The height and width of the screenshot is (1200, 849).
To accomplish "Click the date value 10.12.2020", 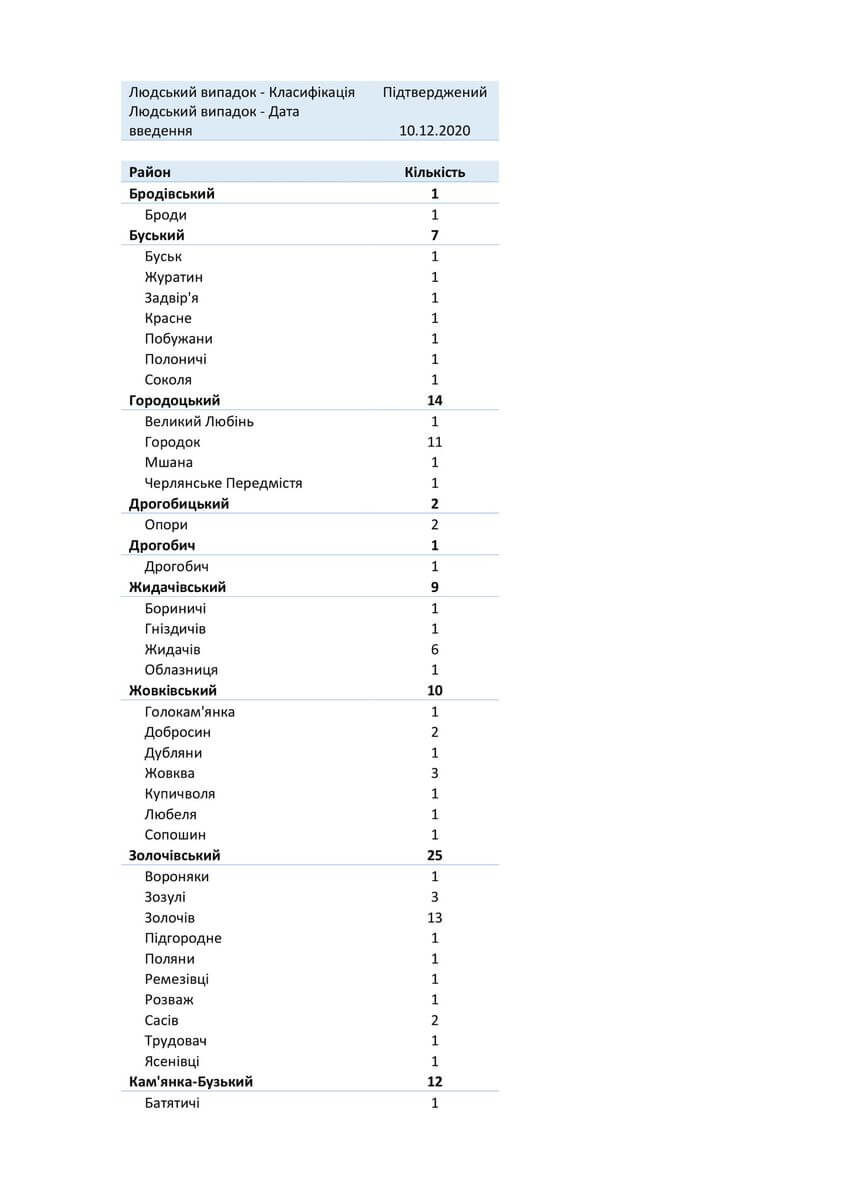I will click(x=435, y=130).
